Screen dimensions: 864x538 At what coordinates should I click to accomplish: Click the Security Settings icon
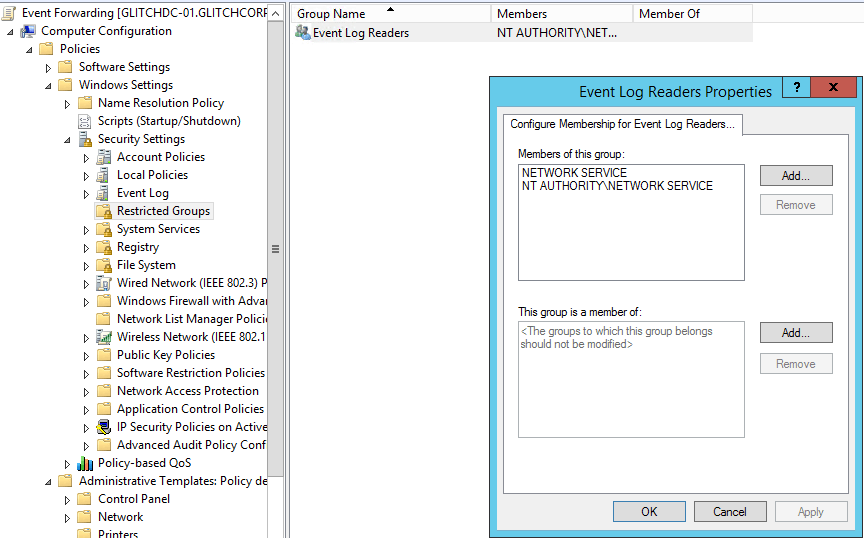85,139
